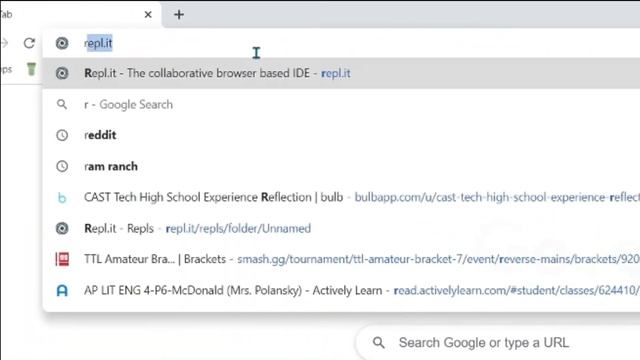The image size is (640, 360).
Task: Click the smash.gg tournament URL
Action: (438, 259)
